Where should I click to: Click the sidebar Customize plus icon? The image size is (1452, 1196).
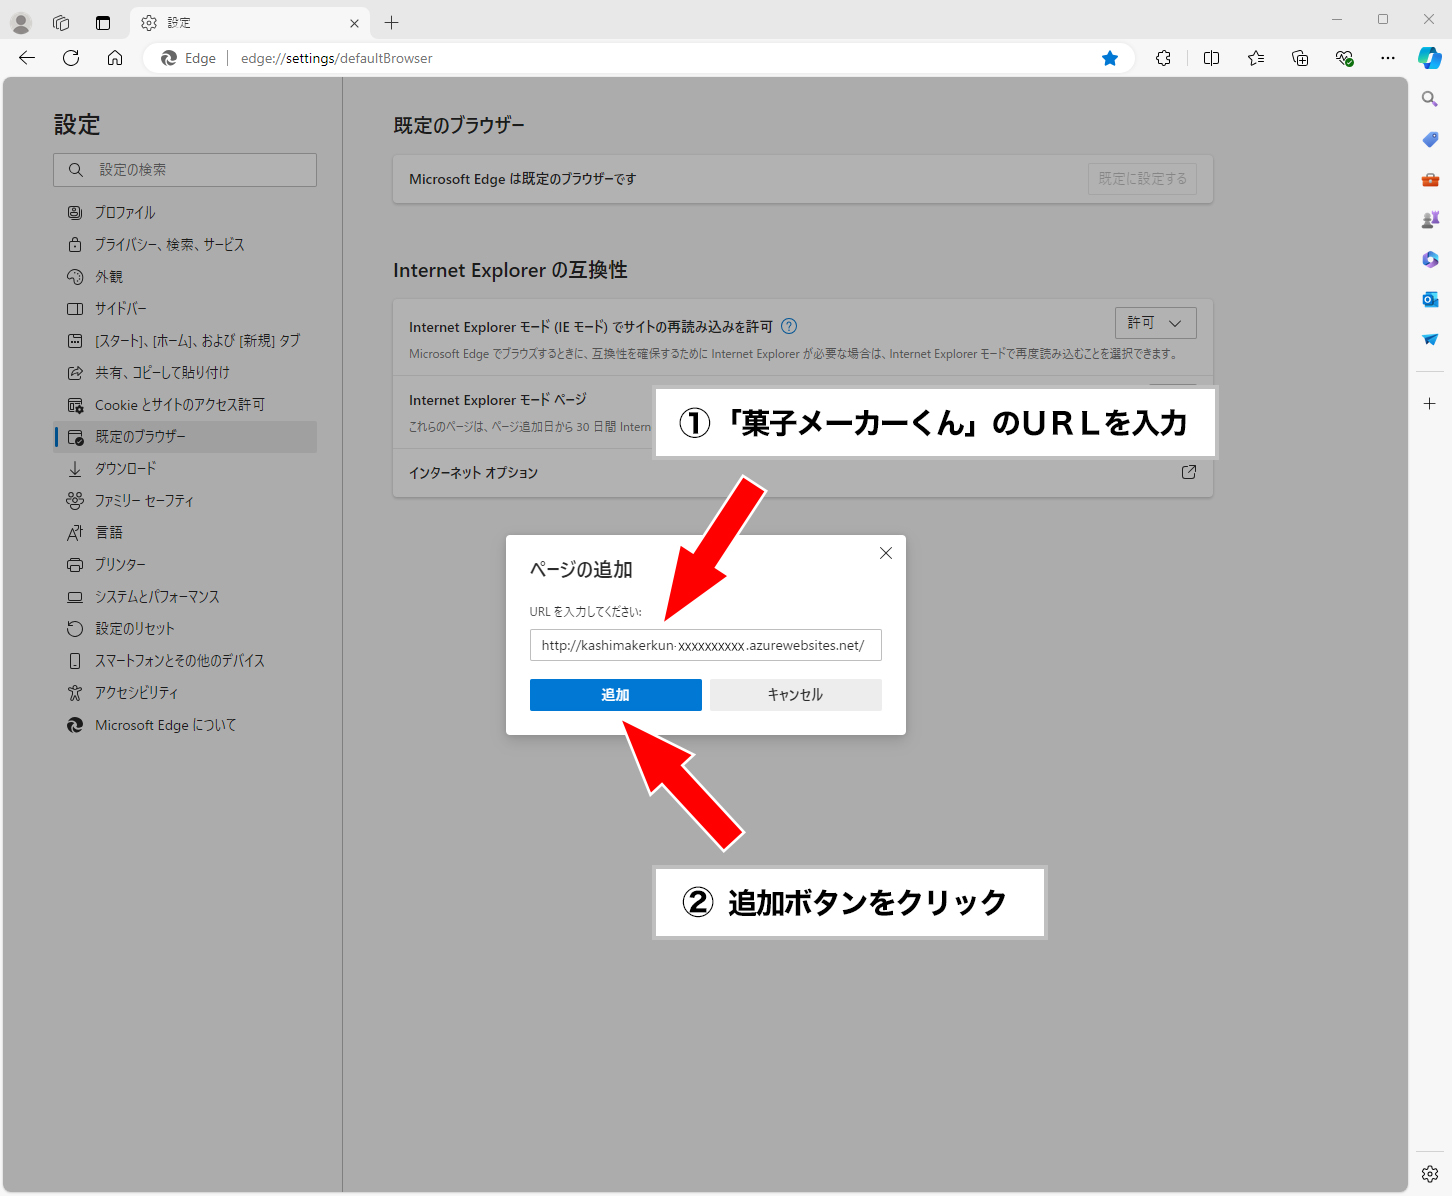1430,404
